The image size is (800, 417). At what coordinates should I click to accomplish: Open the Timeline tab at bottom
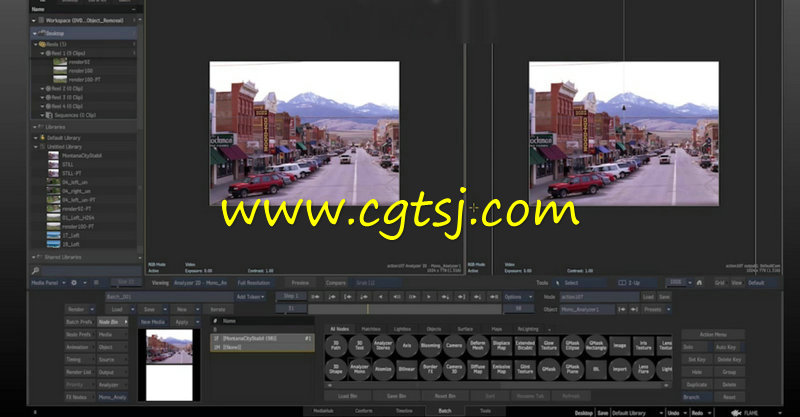pyautogui.click(x=404, y=411)
